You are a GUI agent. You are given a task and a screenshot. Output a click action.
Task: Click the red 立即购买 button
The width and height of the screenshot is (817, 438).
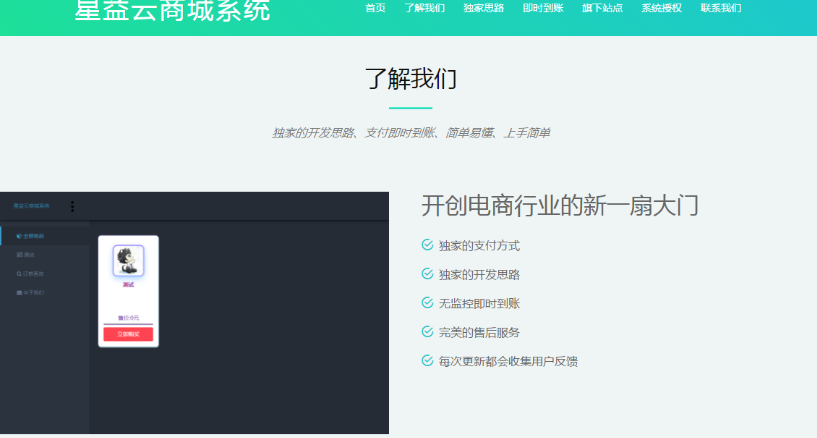coord(128,334)
